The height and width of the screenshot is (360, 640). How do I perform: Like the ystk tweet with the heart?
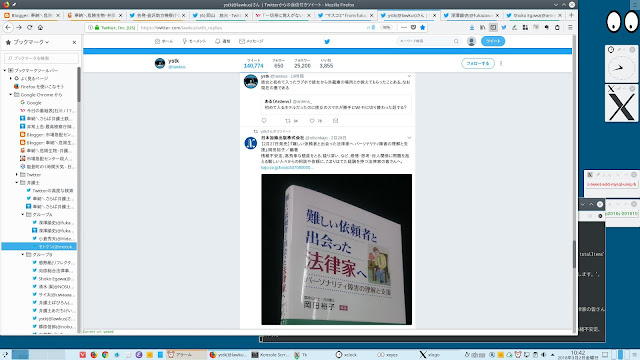pyautogui.click(x=312, y=120)
